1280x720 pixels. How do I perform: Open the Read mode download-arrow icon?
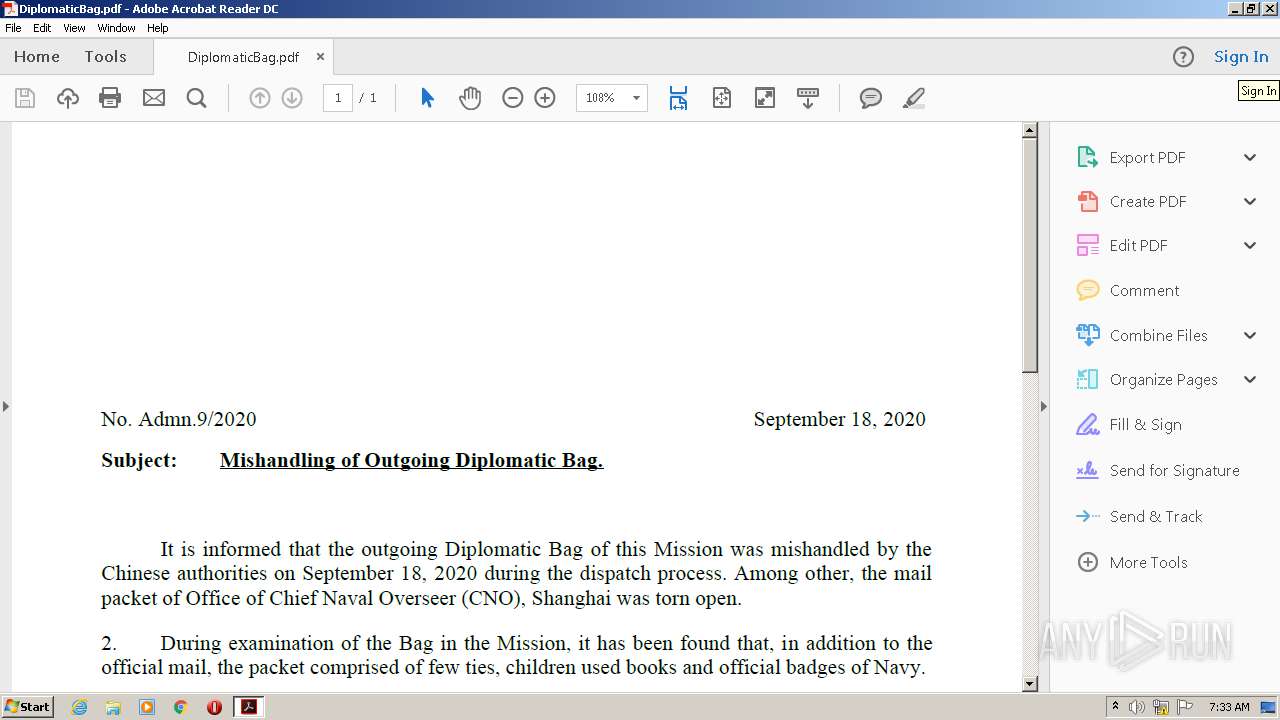tap(808, 98)
